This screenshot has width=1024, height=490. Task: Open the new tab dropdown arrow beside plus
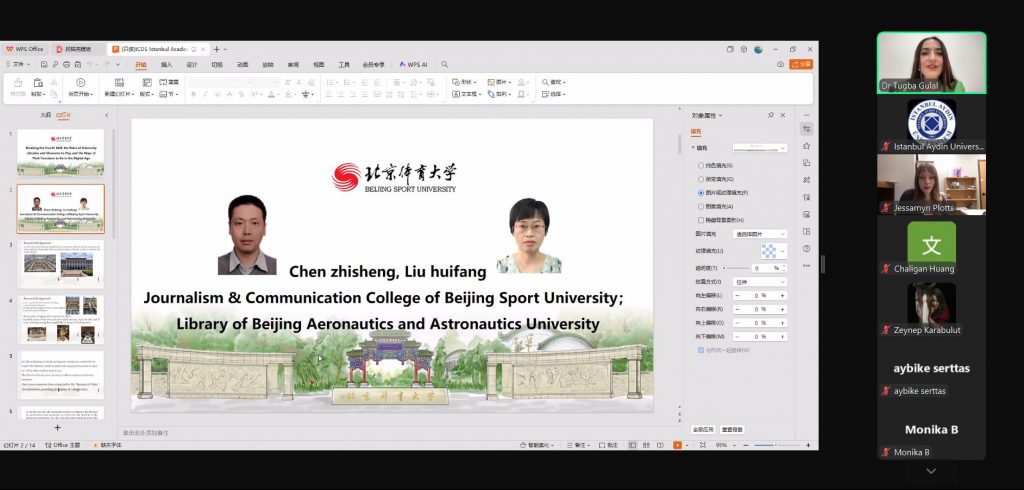[x=225, y=49]
